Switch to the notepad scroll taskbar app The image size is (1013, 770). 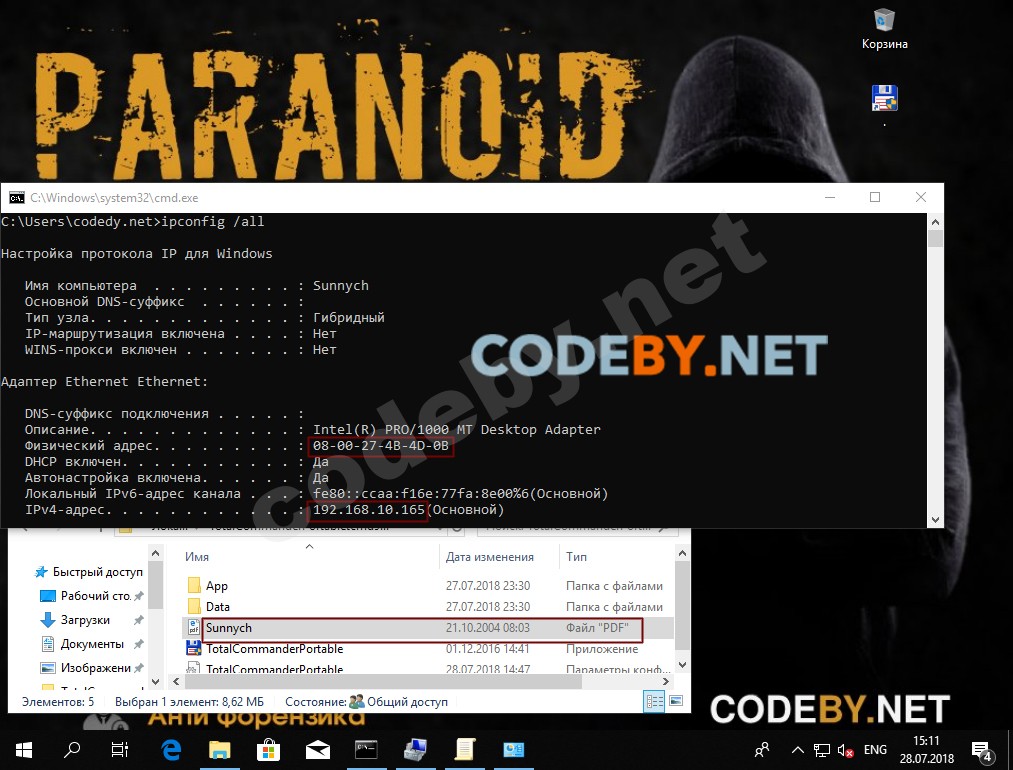(465, 750)
